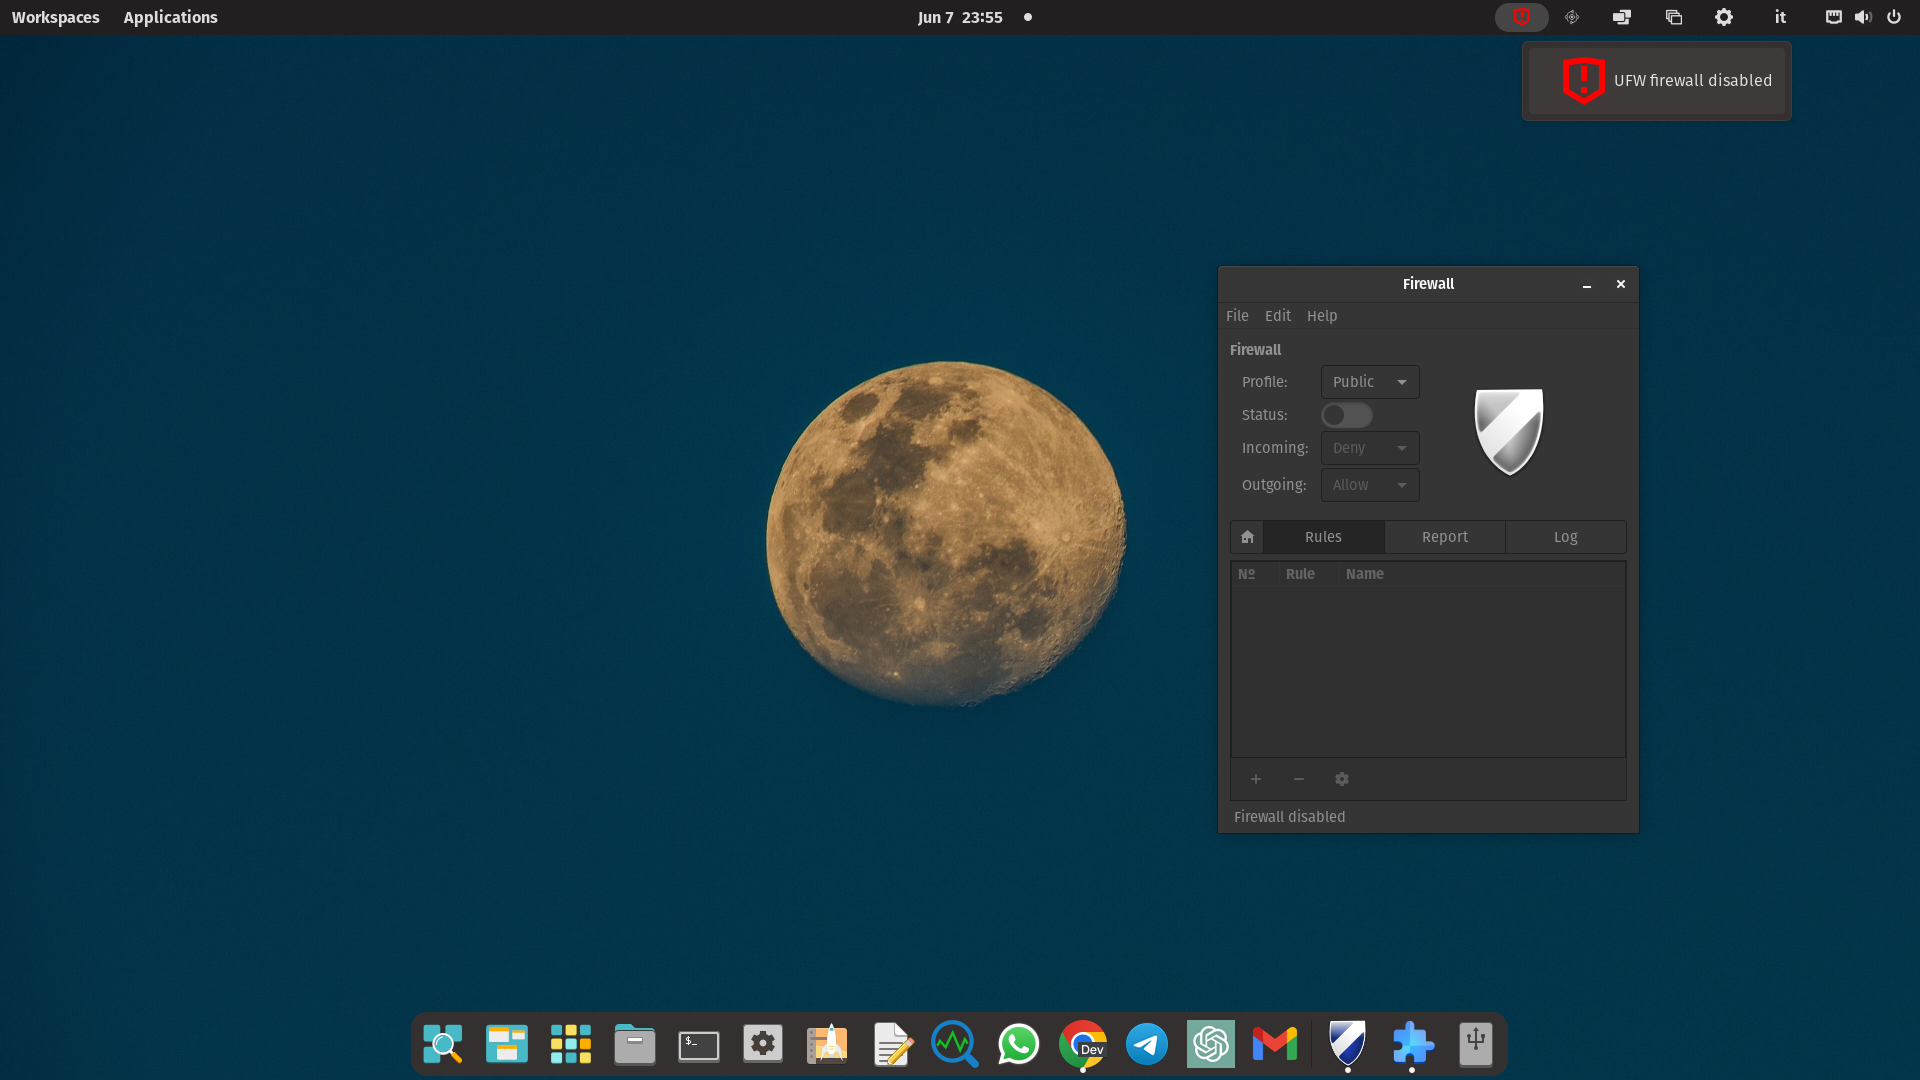Launch WhatsApp from the dock
This screenshot has width=1920, height=1080.
coord(1018,1044)
